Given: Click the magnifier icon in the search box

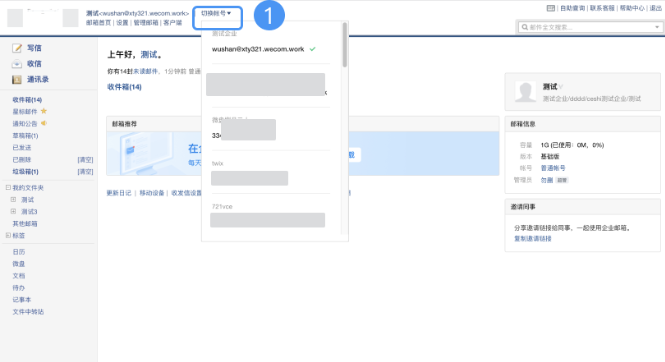Looking at the screenshot, I should click(525, 27).
